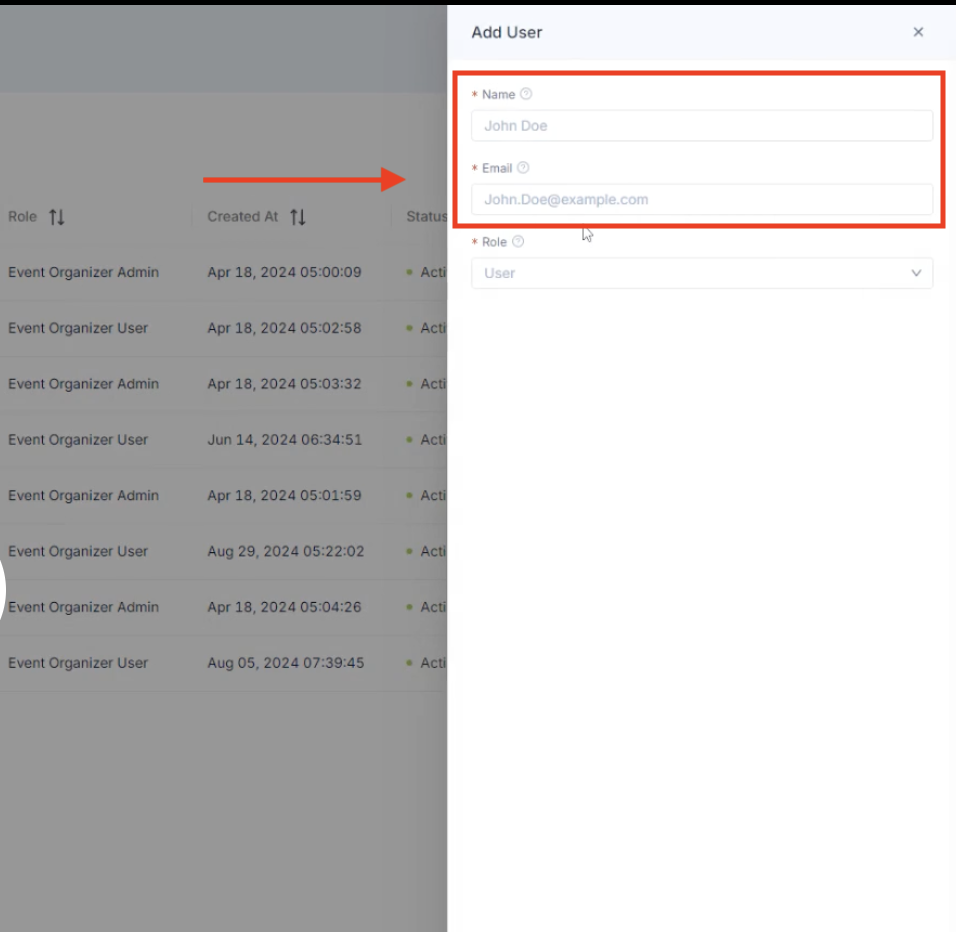Image resolution: width=956 pixels, height=932 pixels.
Task: Focus the Name field with John Doe placeholder
Action: coord(701,126)
